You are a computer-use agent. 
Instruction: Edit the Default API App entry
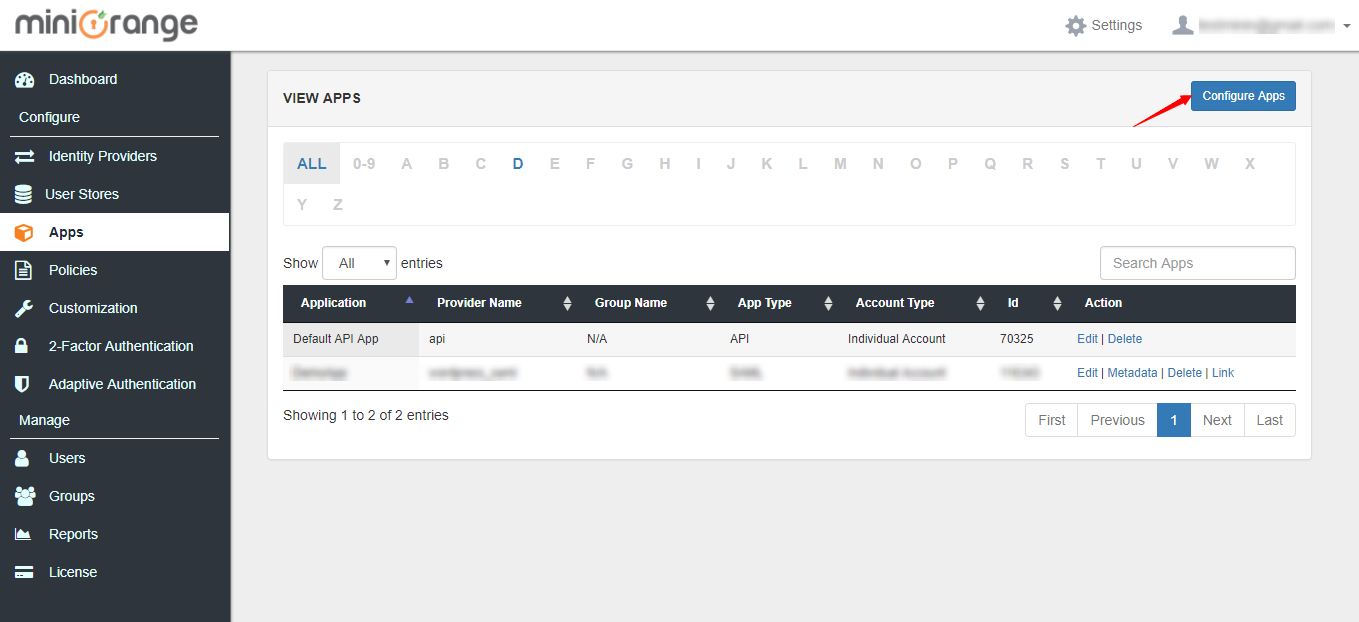1087,338
